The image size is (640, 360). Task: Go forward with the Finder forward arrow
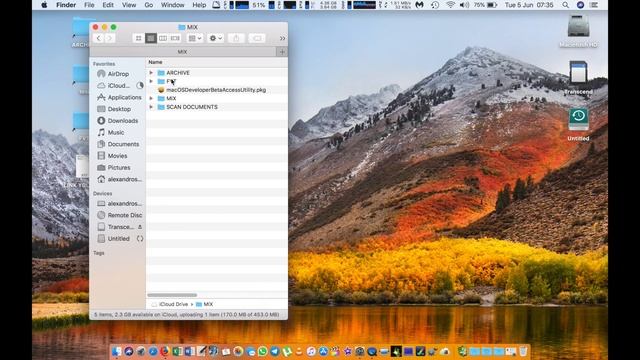click(x=109, y=38)
